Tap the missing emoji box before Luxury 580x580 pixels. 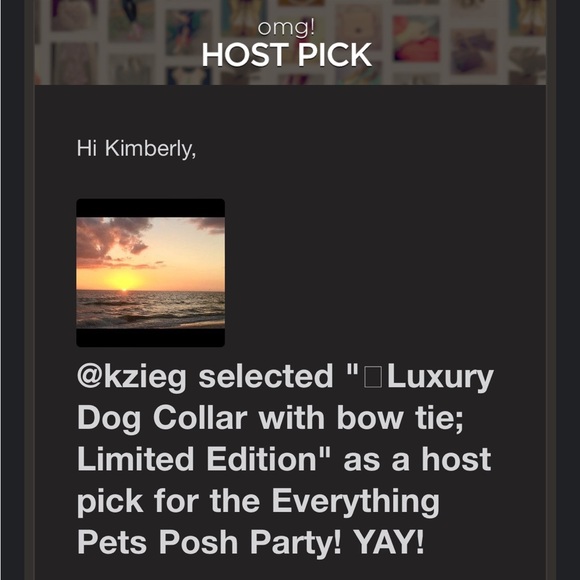[373, 377]
